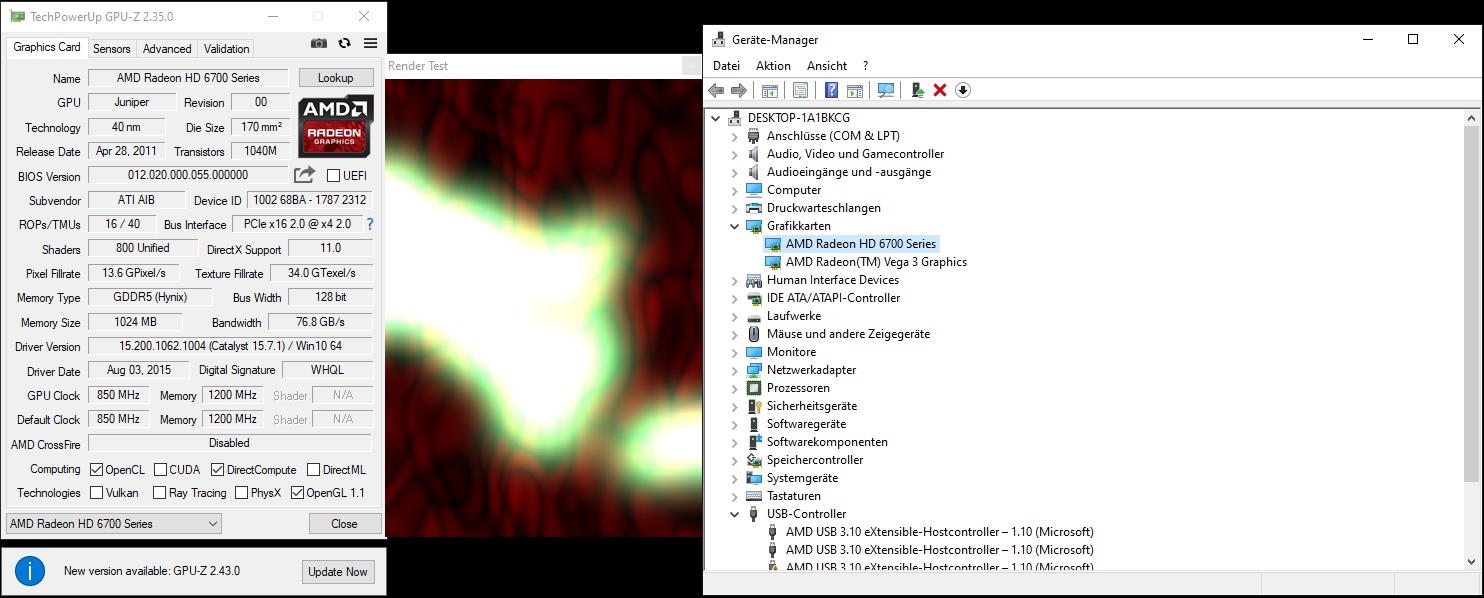Image resolution: width=1484 pixels, height=598 pixels.
Task: Click the Druckwarteschlangen printer icon
Action: [x=754, y=208]
